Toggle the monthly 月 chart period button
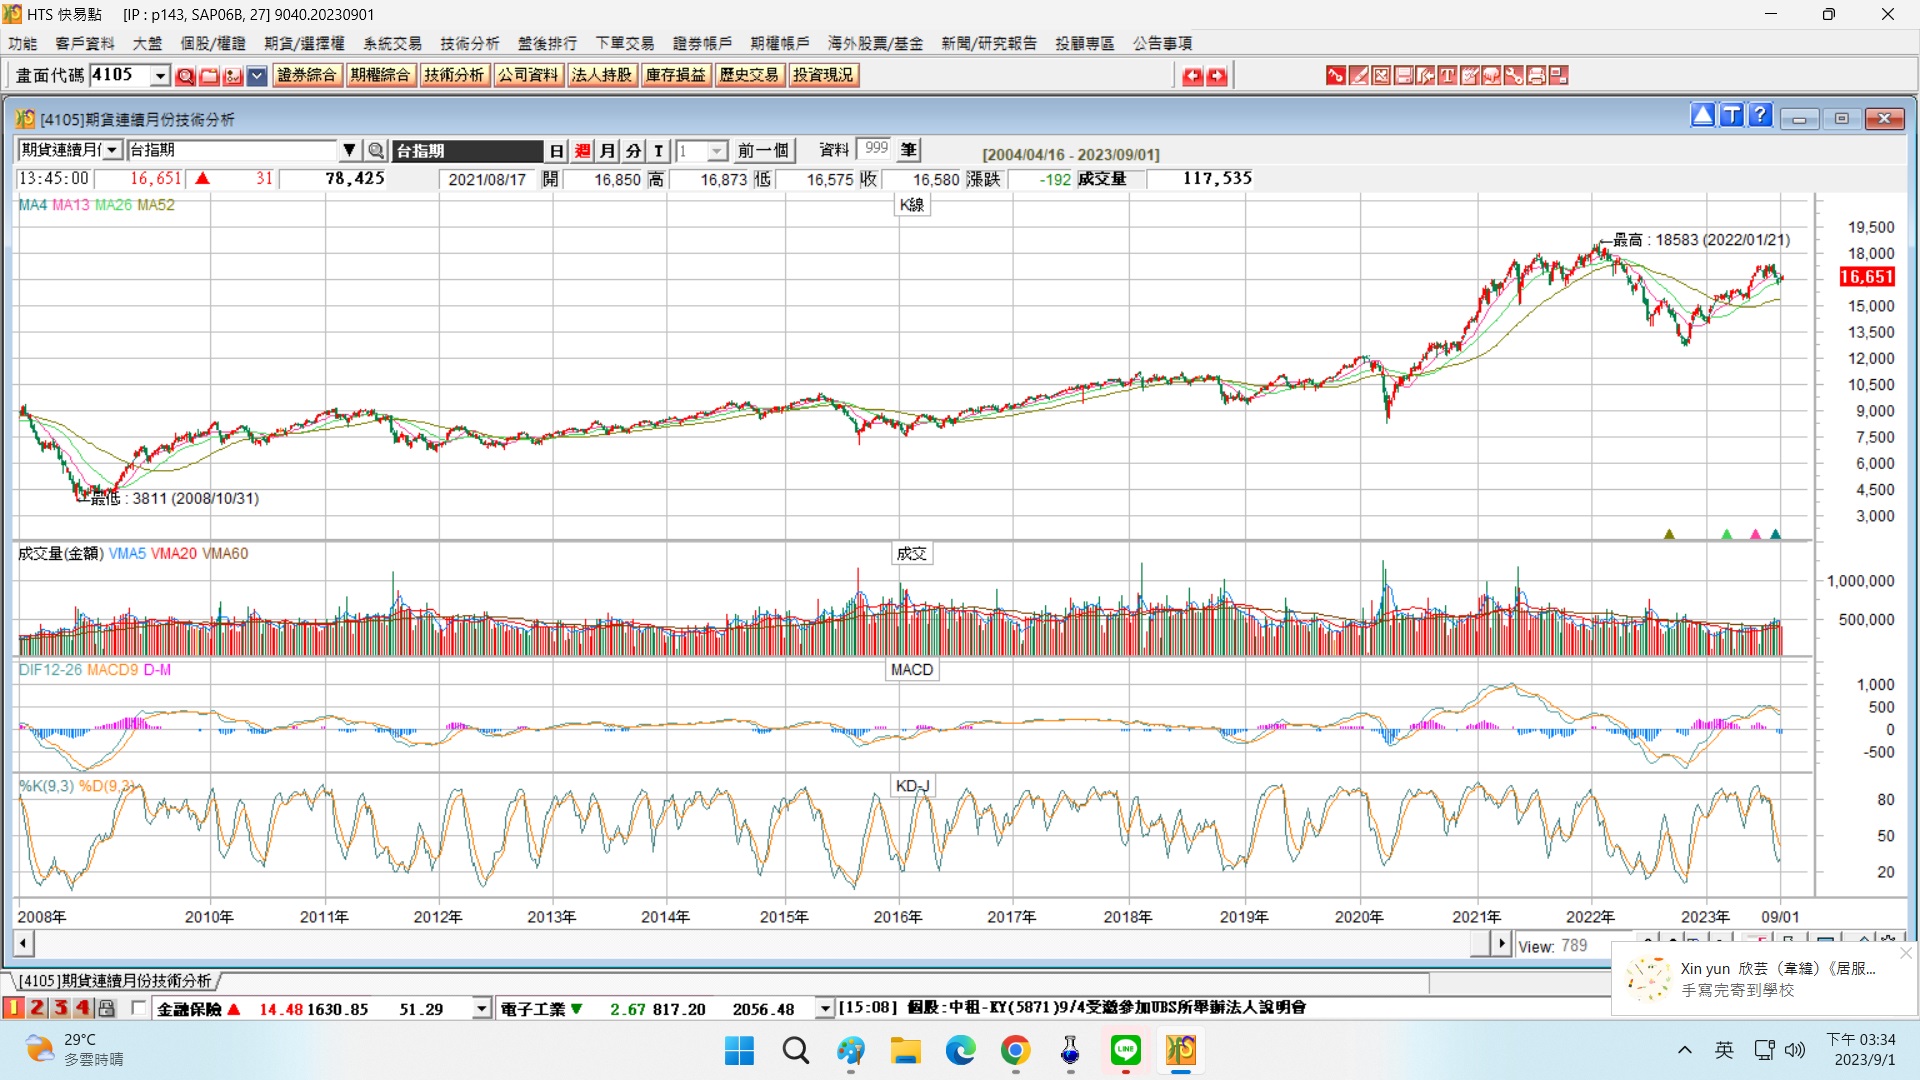The width and height of the screenshot is (1920, 1080). click(608, 151)
